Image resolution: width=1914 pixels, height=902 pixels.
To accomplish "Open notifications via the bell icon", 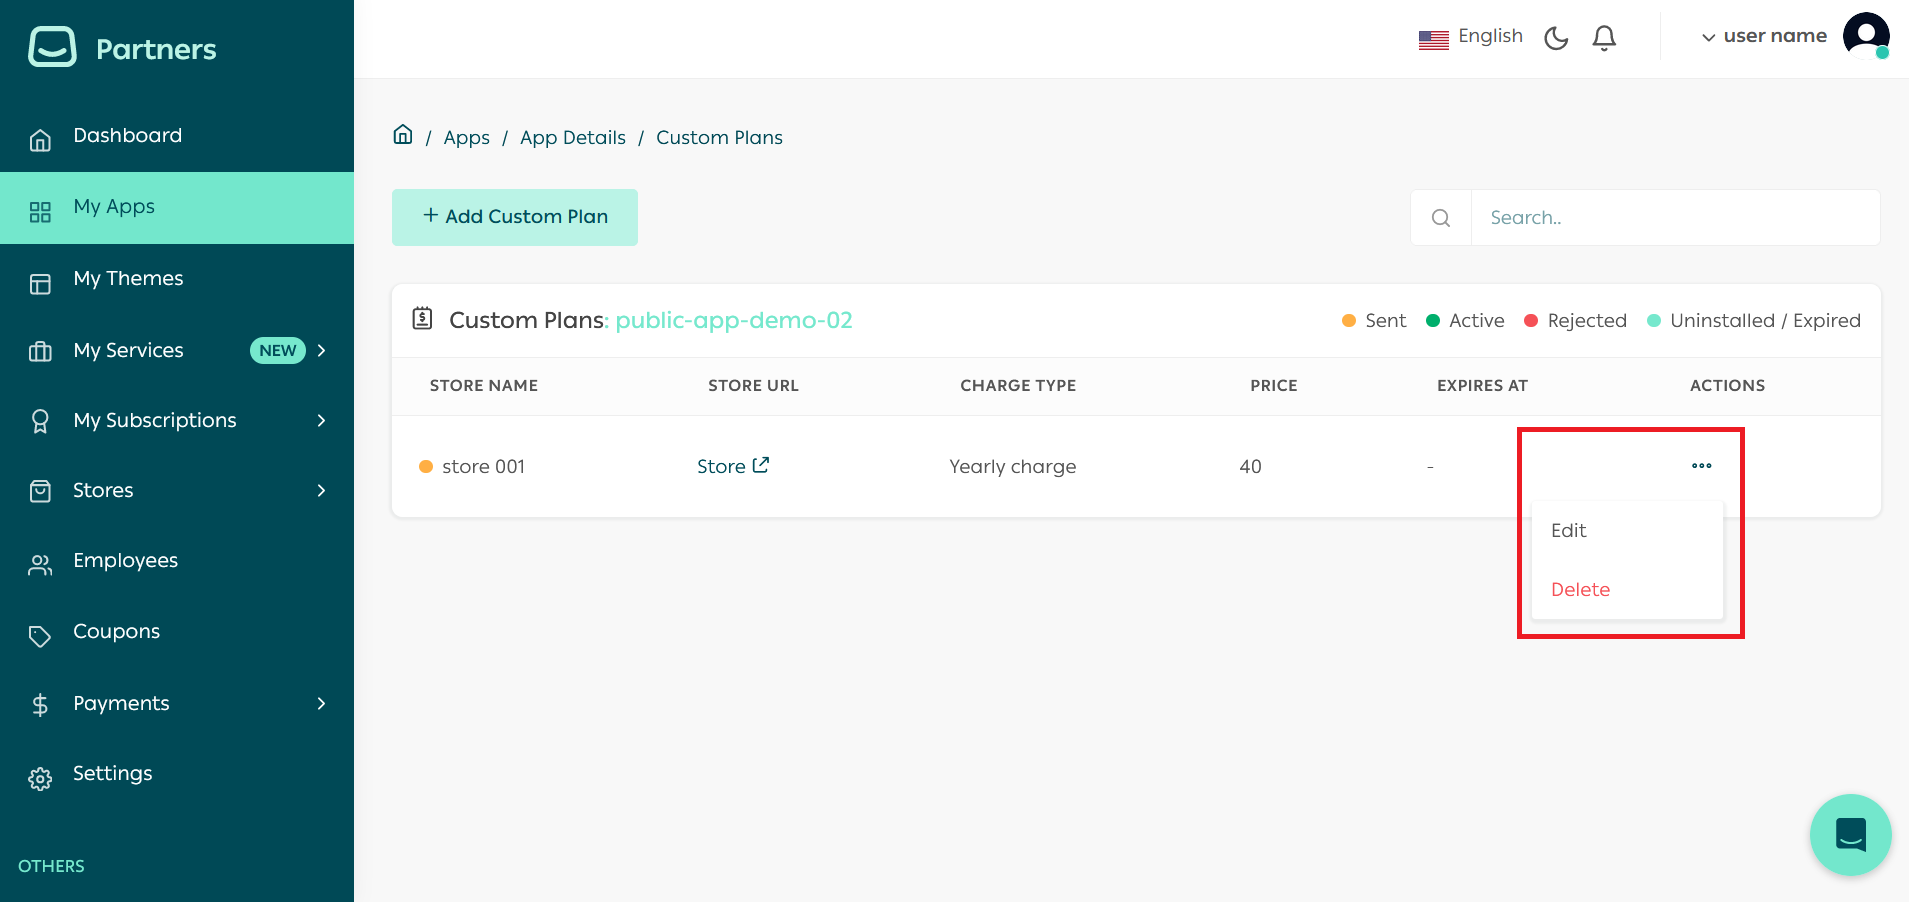I will (x=1604, y=38).
